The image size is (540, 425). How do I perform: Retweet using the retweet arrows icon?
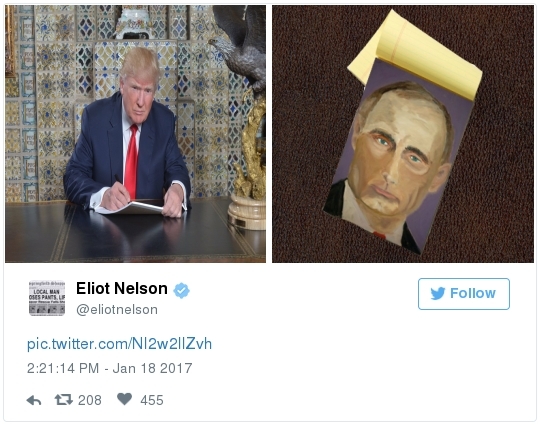(x=64, y=400)
